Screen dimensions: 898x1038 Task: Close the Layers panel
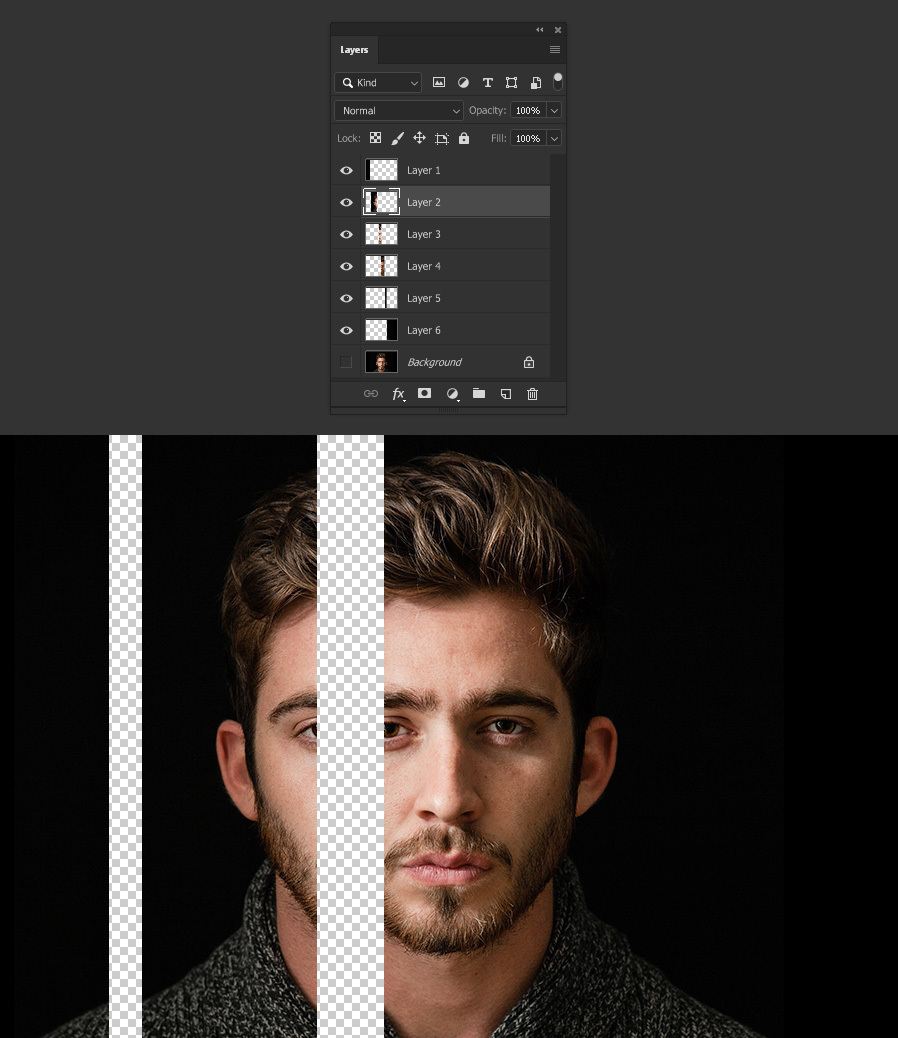tap(558, 30)
